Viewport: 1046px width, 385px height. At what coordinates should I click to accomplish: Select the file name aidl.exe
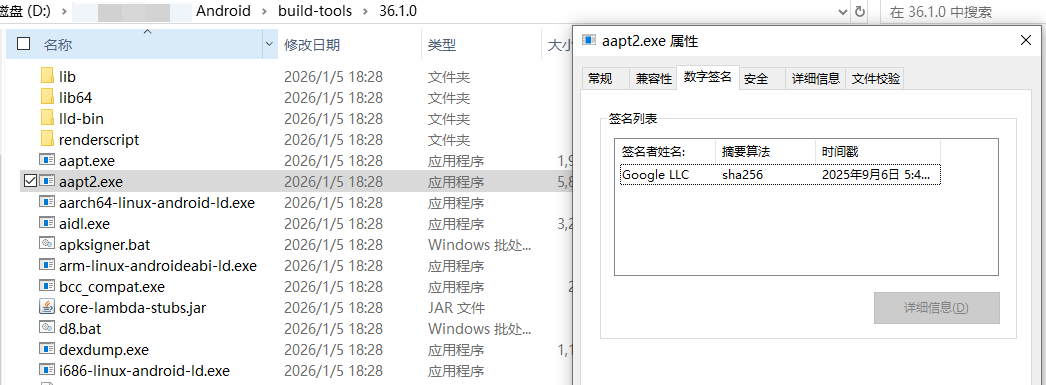click(x=85, y=224)
